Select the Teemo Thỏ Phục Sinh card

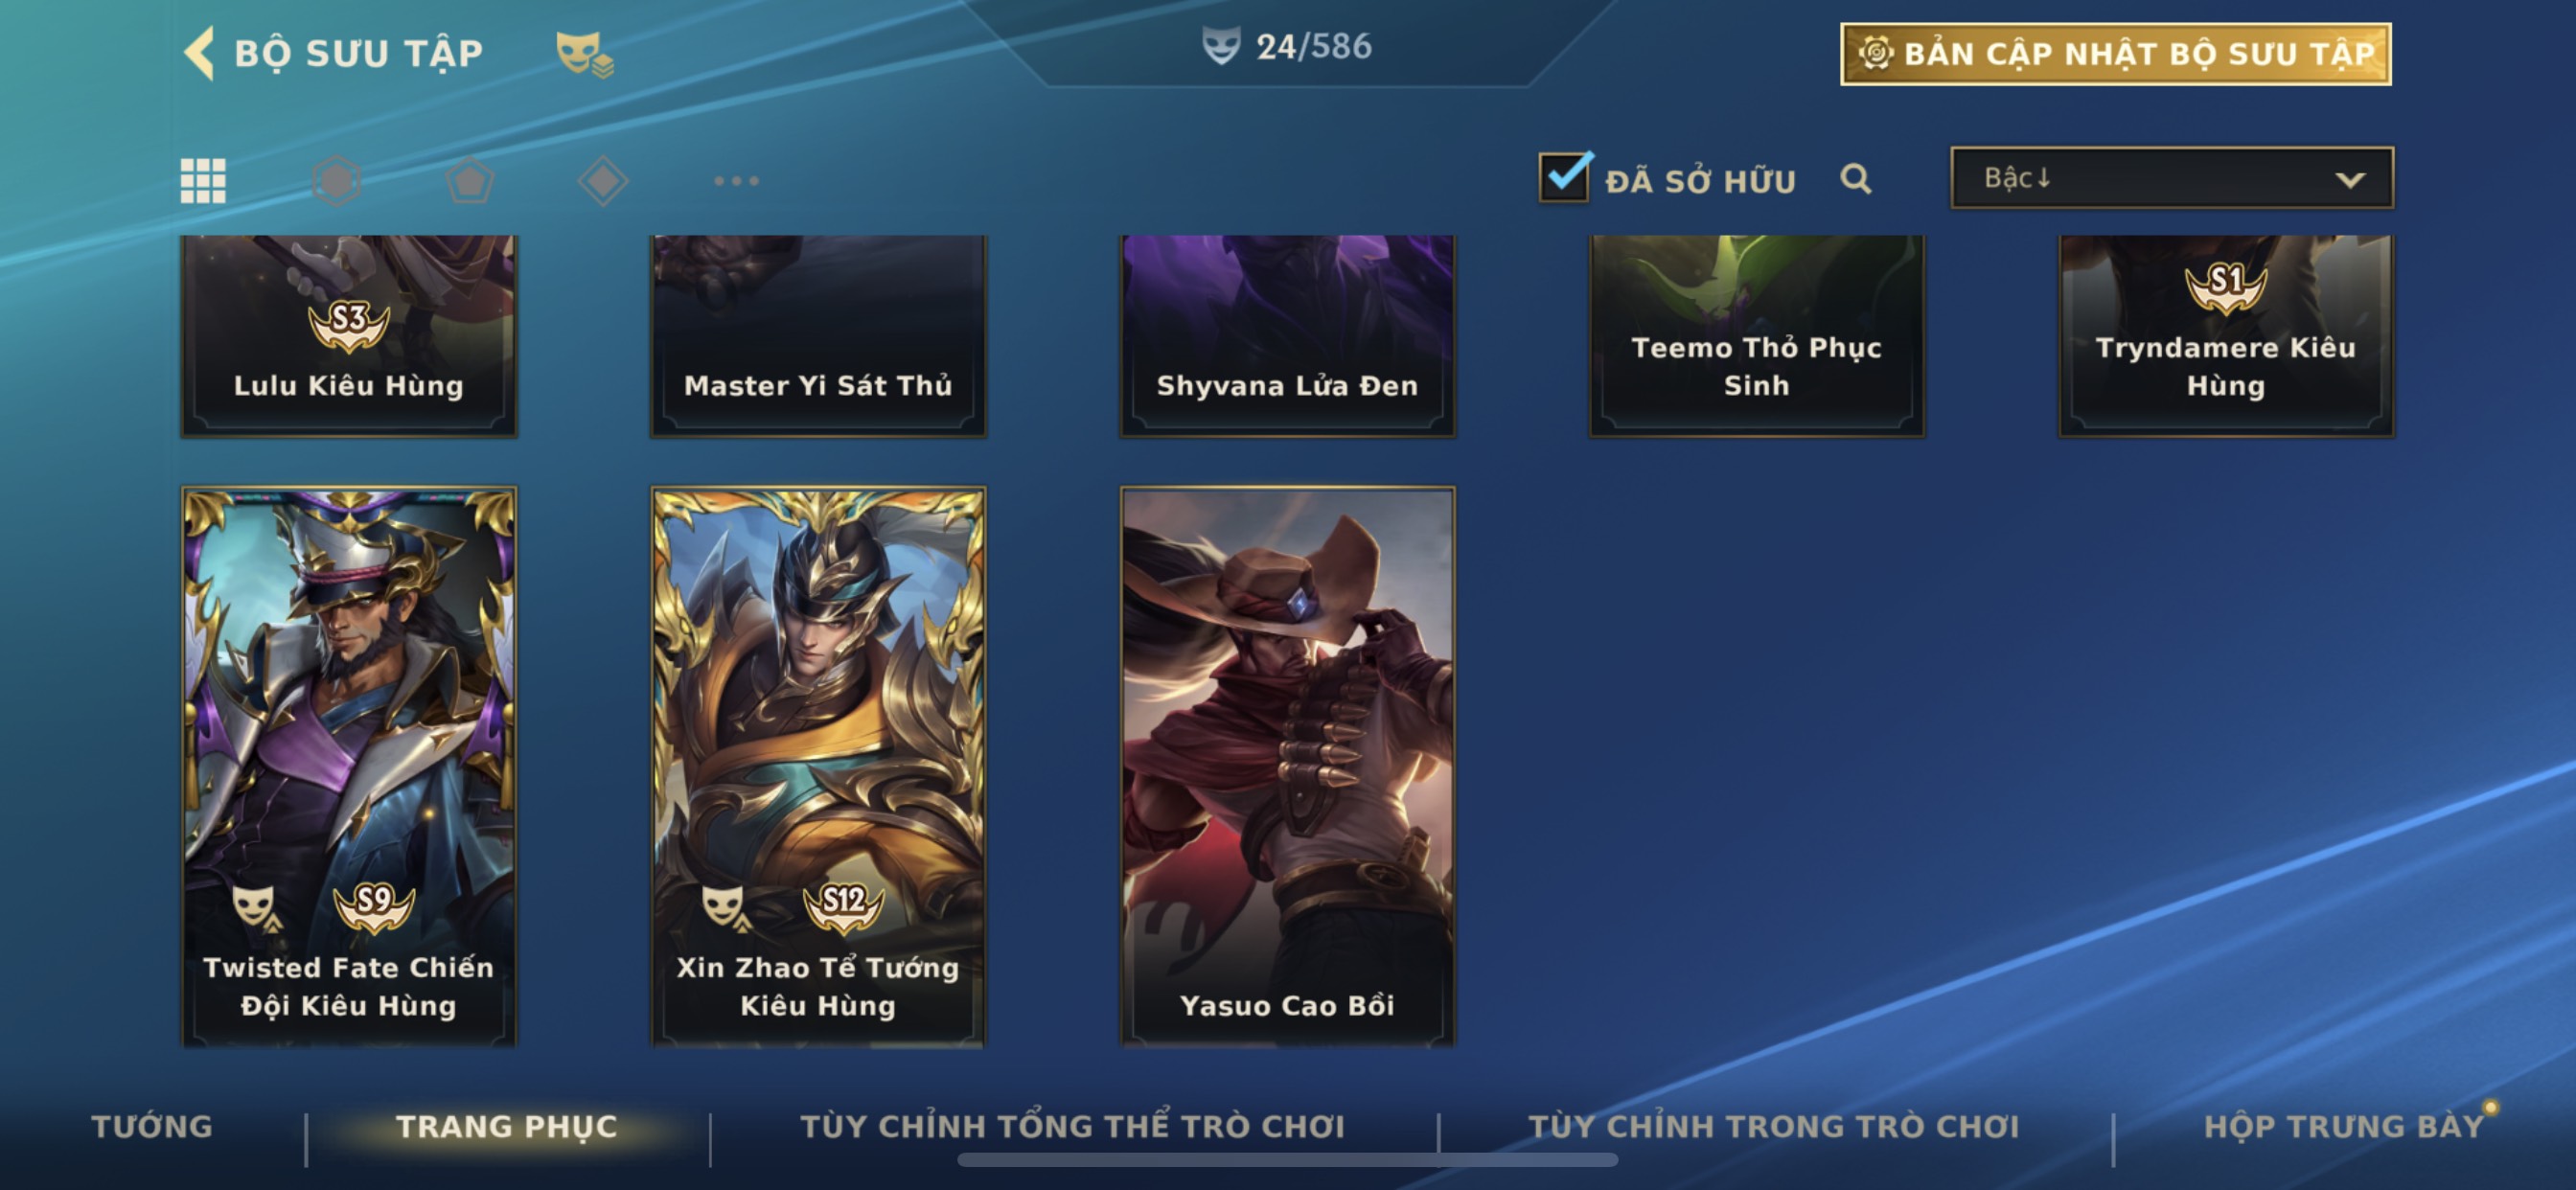1757,336
